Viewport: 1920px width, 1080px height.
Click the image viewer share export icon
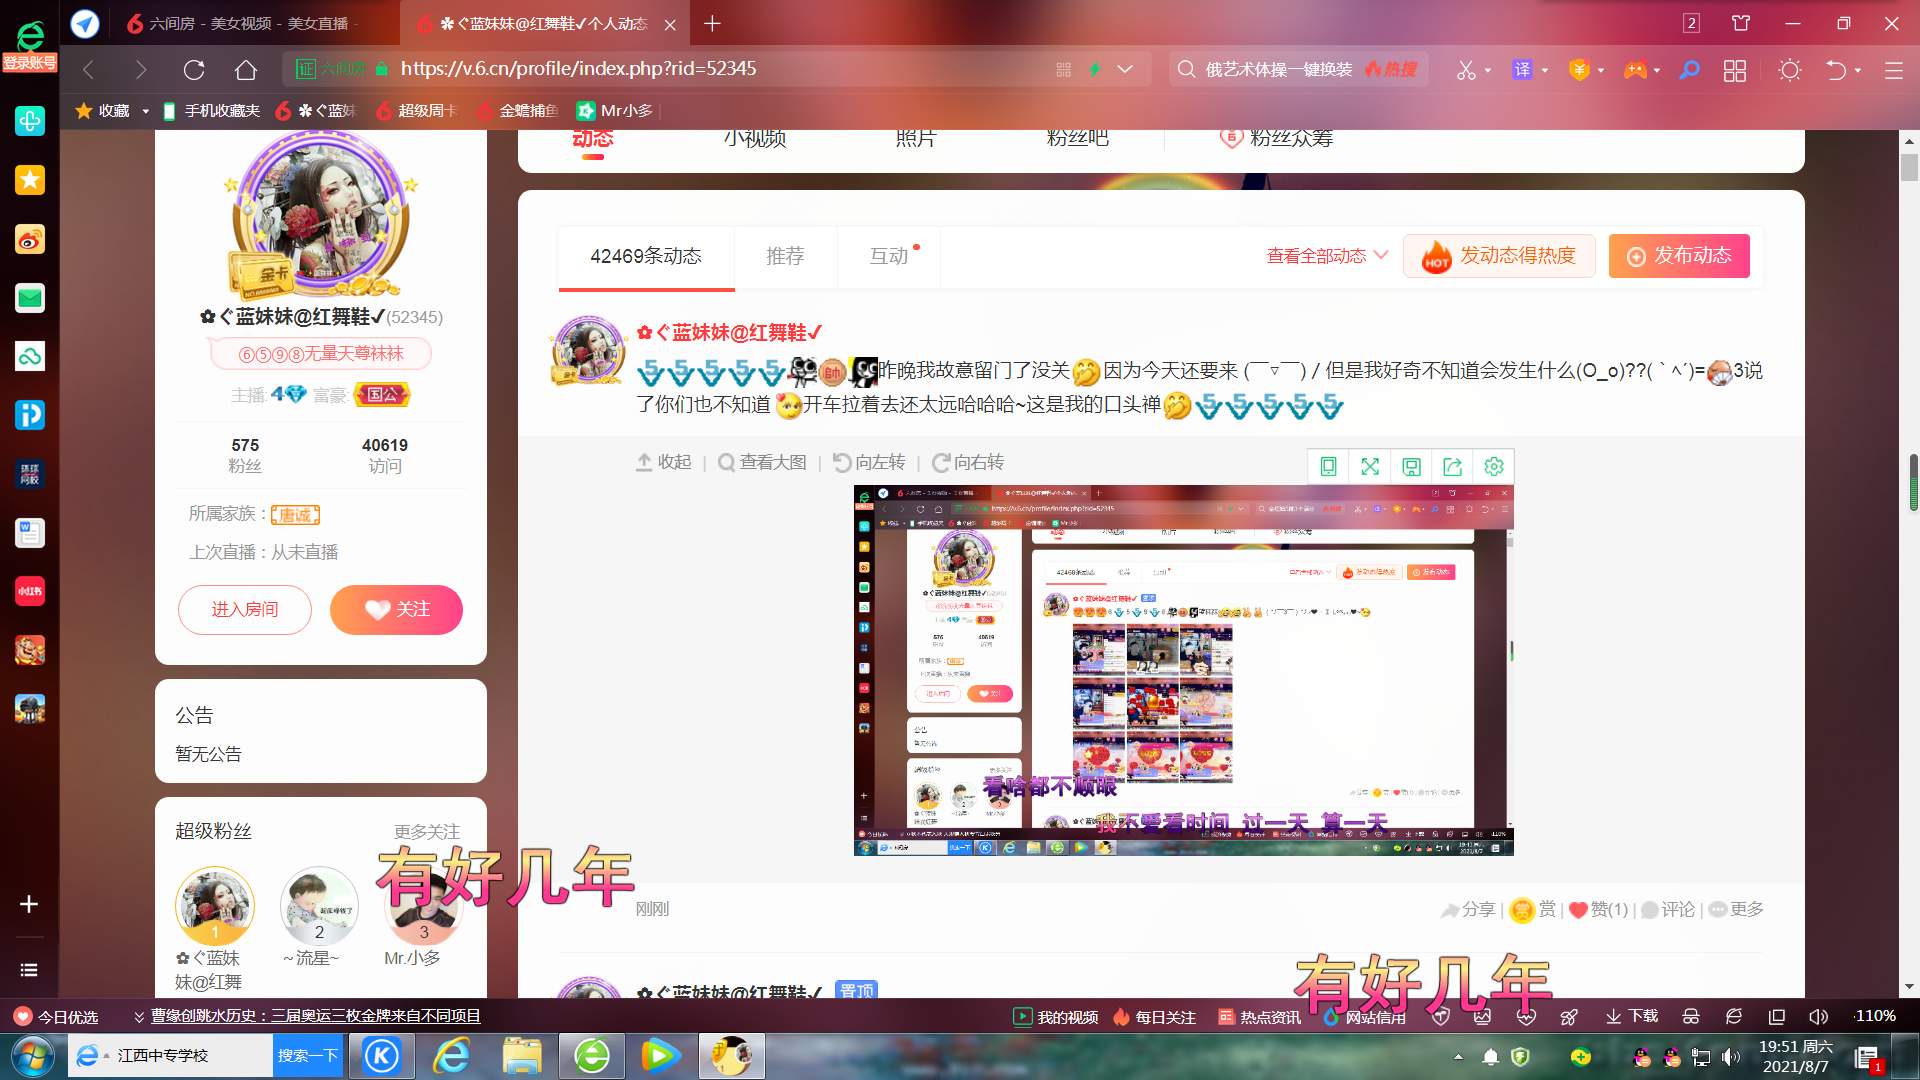(x=1452, y=467)
